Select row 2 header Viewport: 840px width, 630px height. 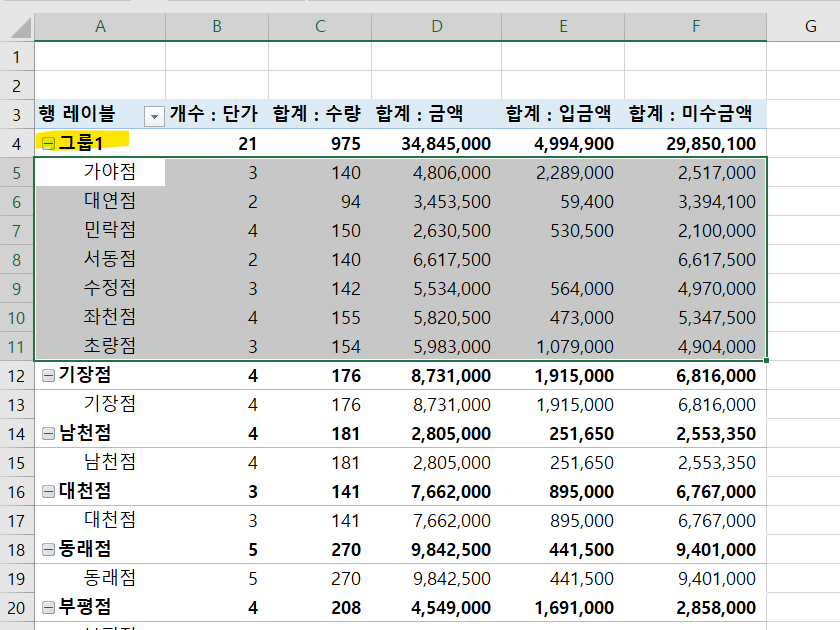(x=17, y=86)
